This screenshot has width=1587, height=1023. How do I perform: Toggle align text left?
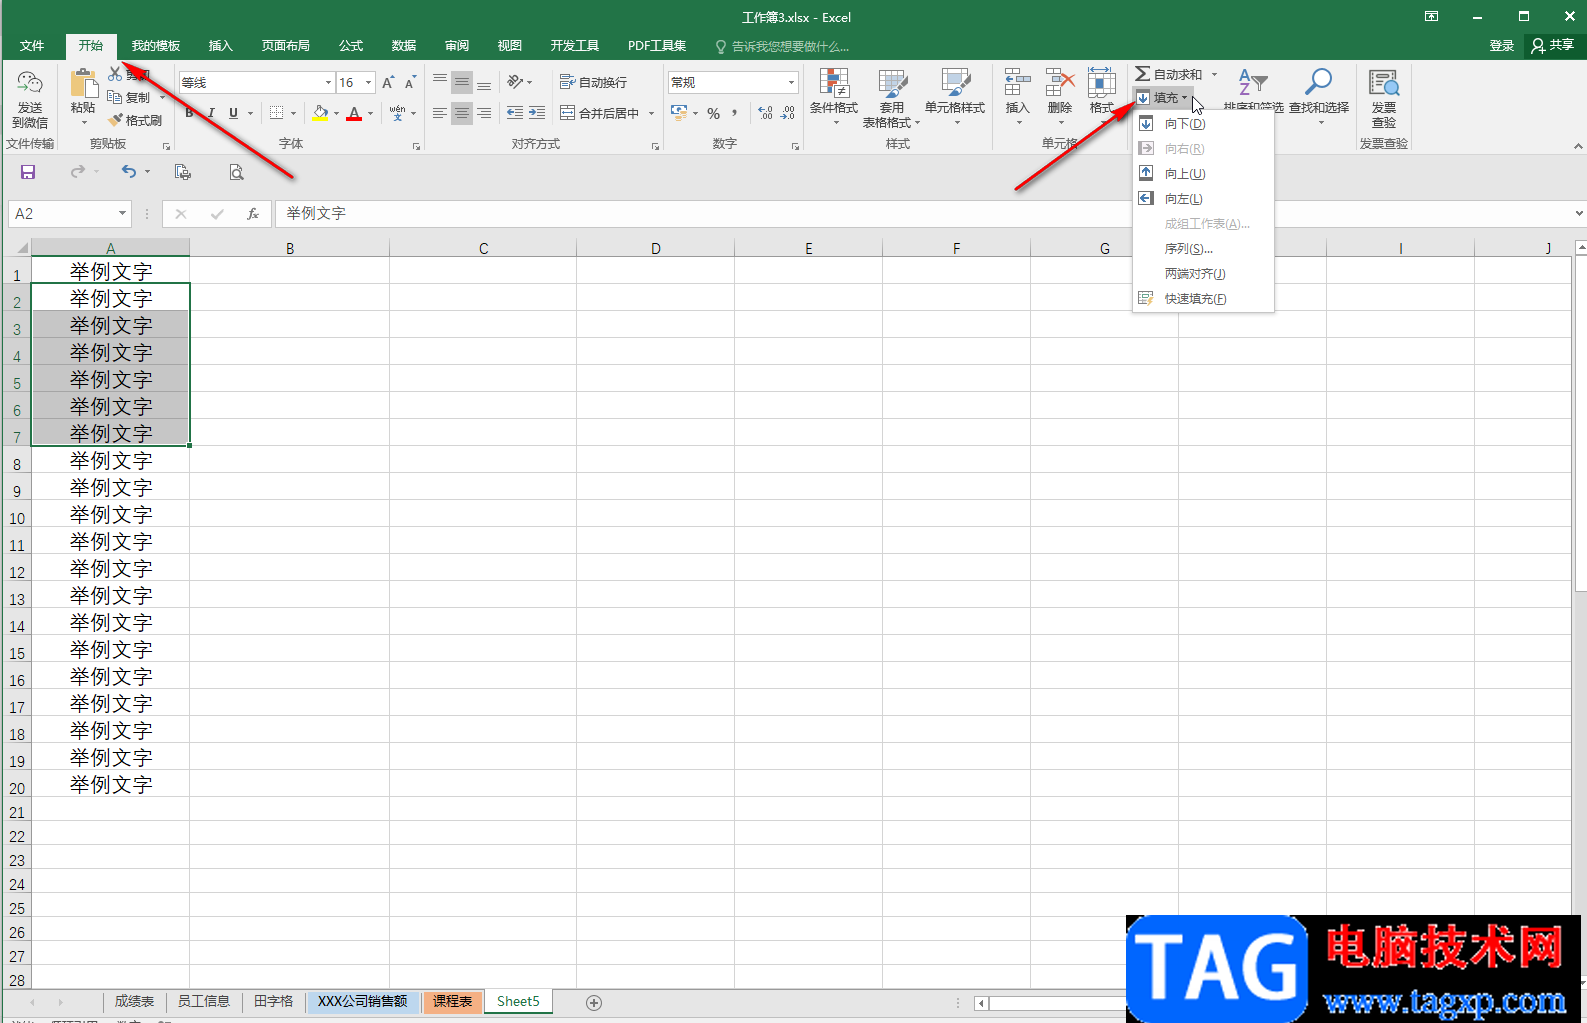tap(440, 113)
